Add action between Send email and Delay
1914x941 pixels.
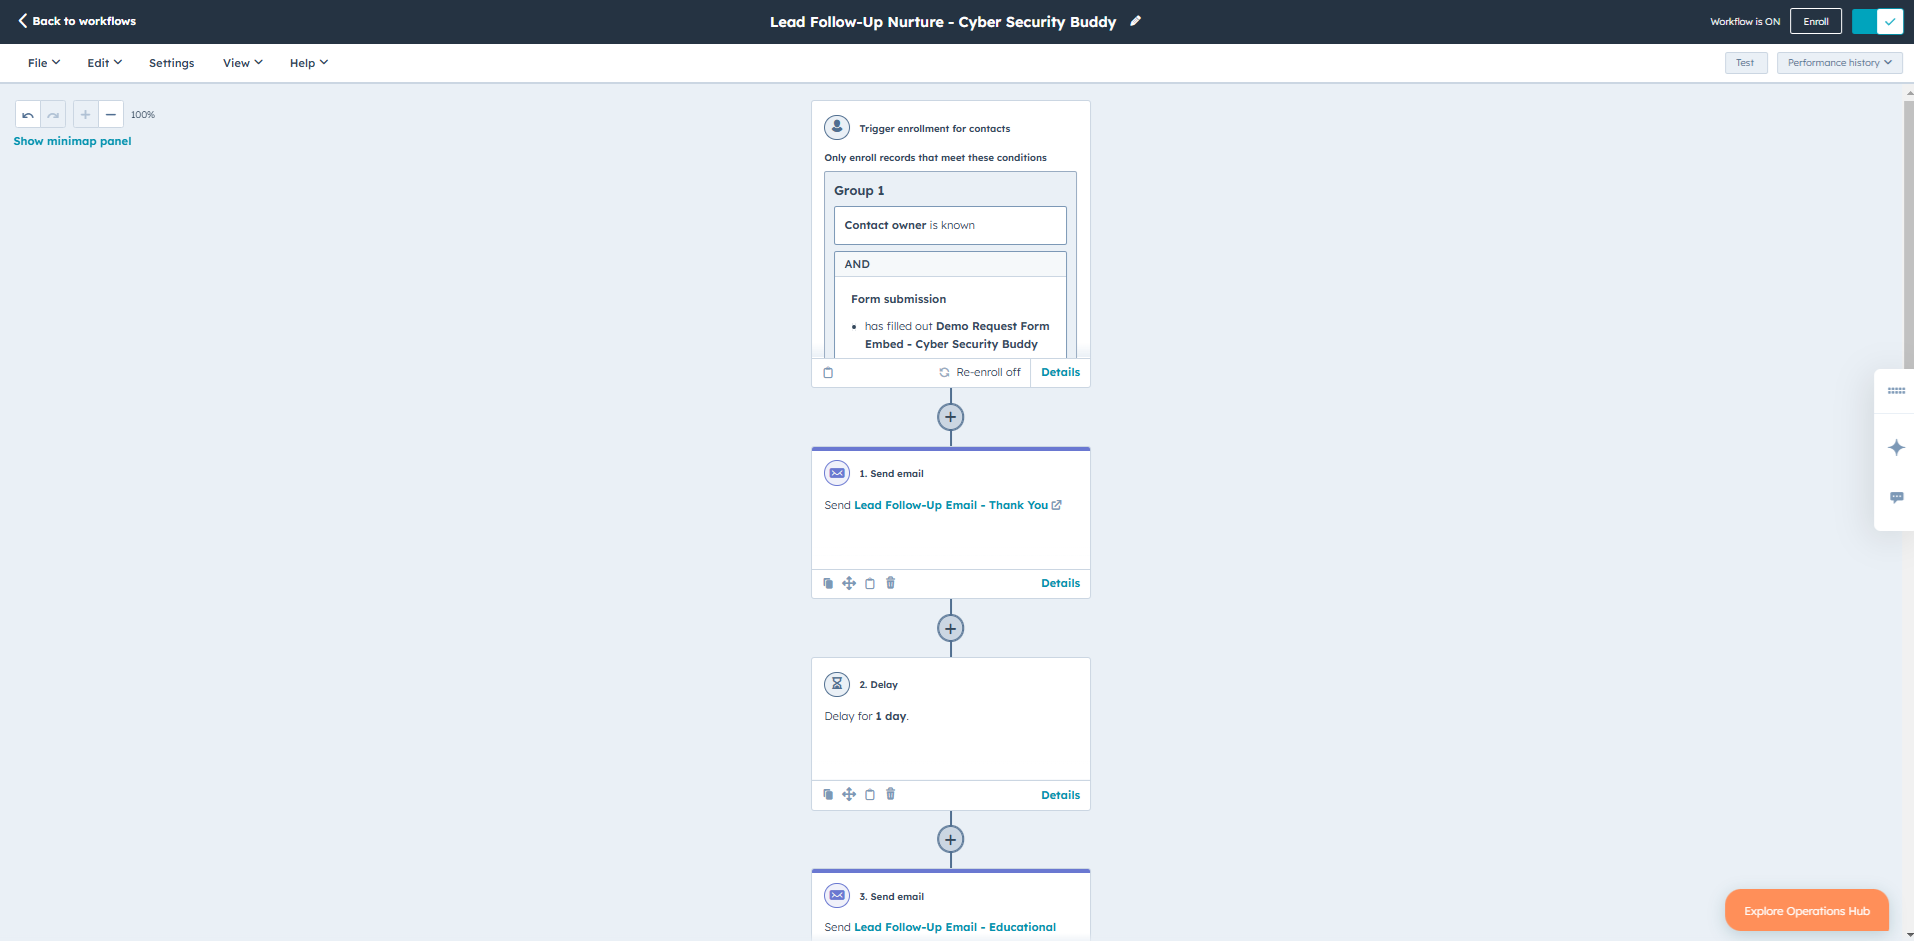[951, 628]
